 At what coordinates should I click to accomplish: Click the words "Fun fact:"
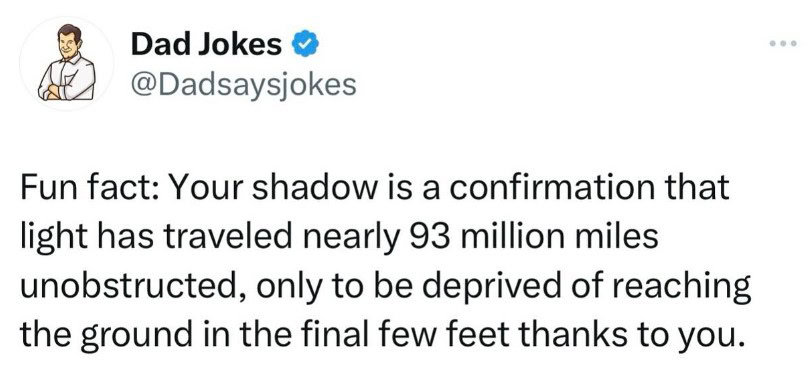point(87,189)
